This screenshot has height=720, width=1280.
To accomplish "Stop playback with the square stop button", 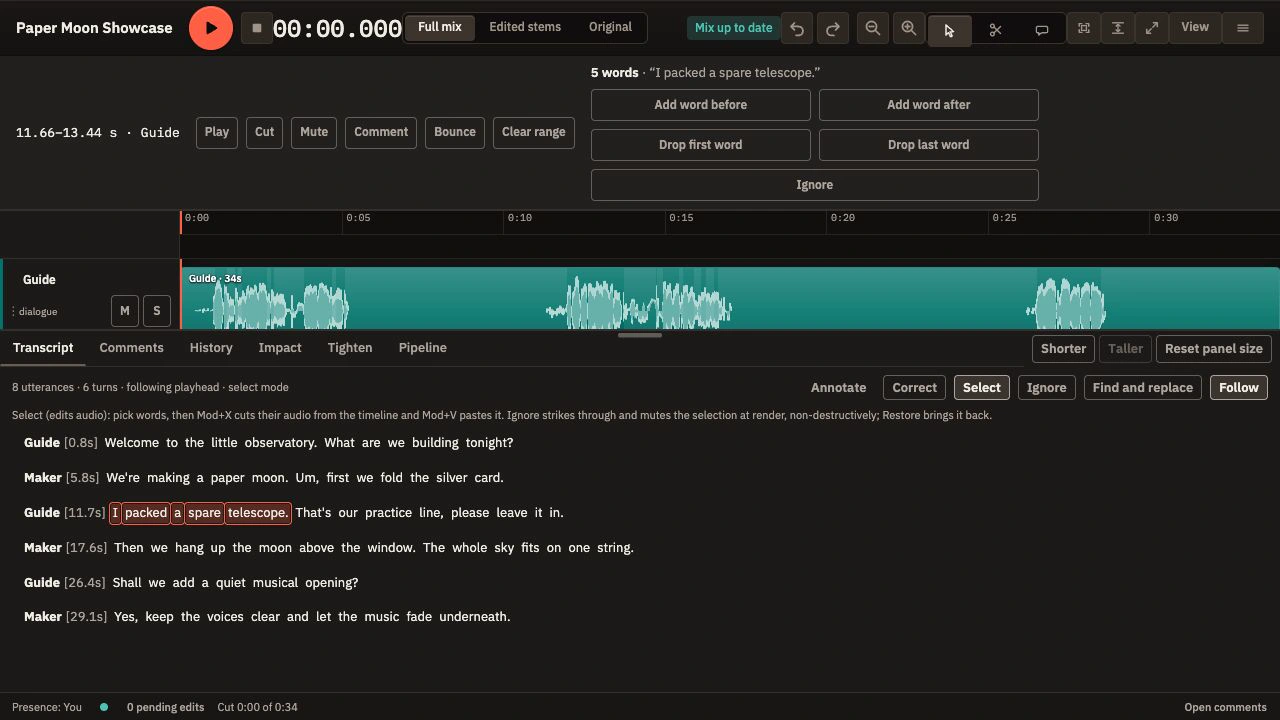I will (257, 28).
